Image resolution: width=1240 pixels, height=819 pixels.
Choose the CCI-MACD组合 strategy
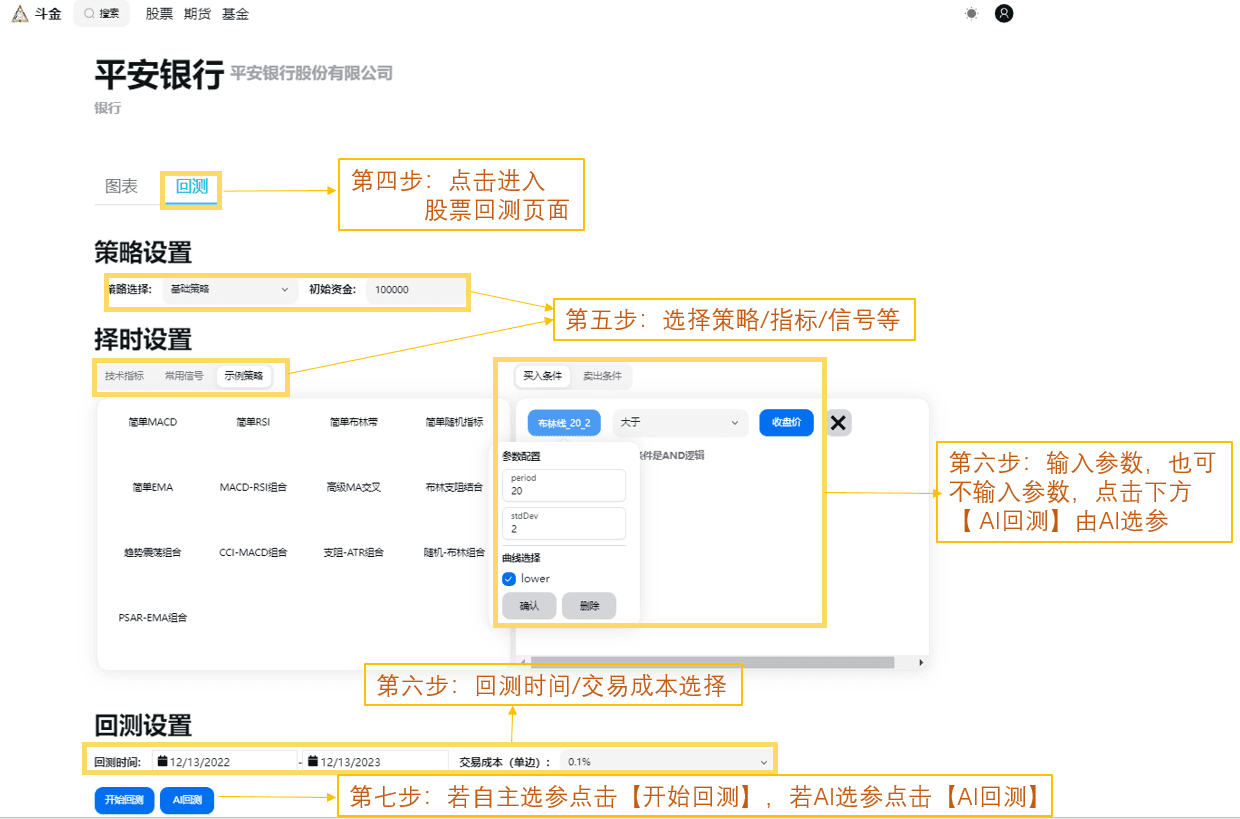tap(253, 552)
